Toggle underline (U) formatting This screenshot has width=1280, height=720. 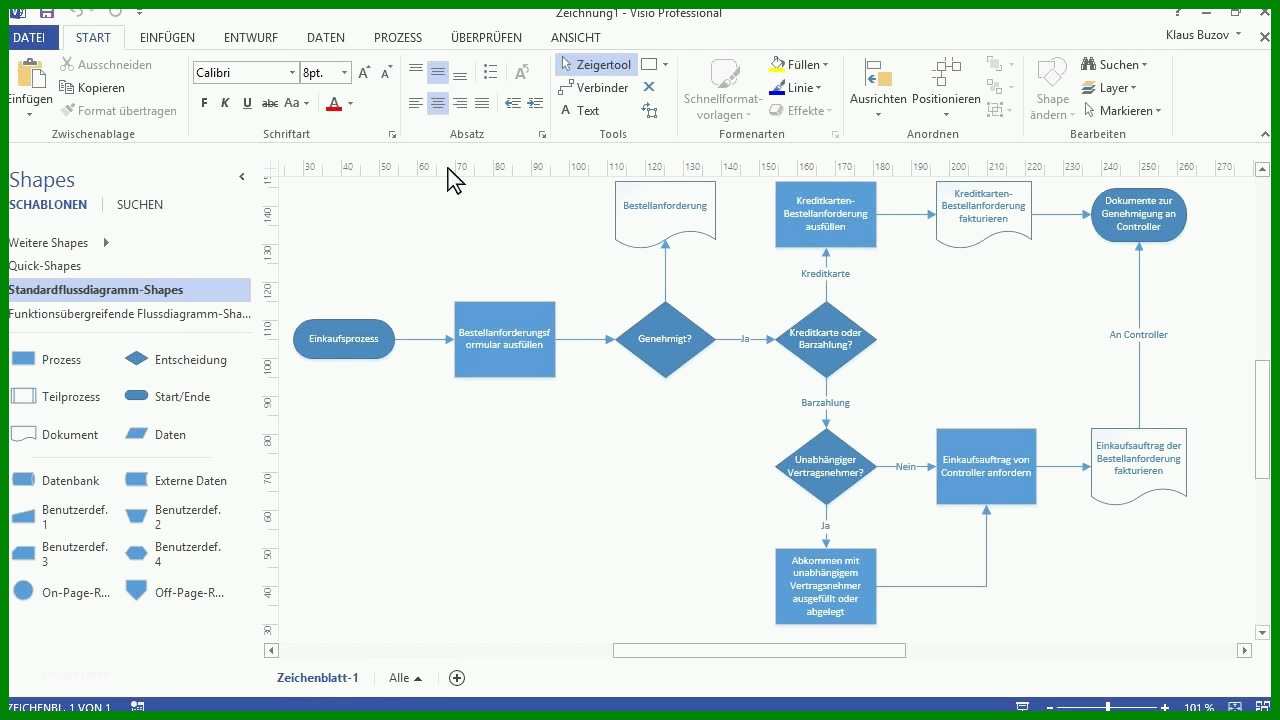(x=247, y=103)
